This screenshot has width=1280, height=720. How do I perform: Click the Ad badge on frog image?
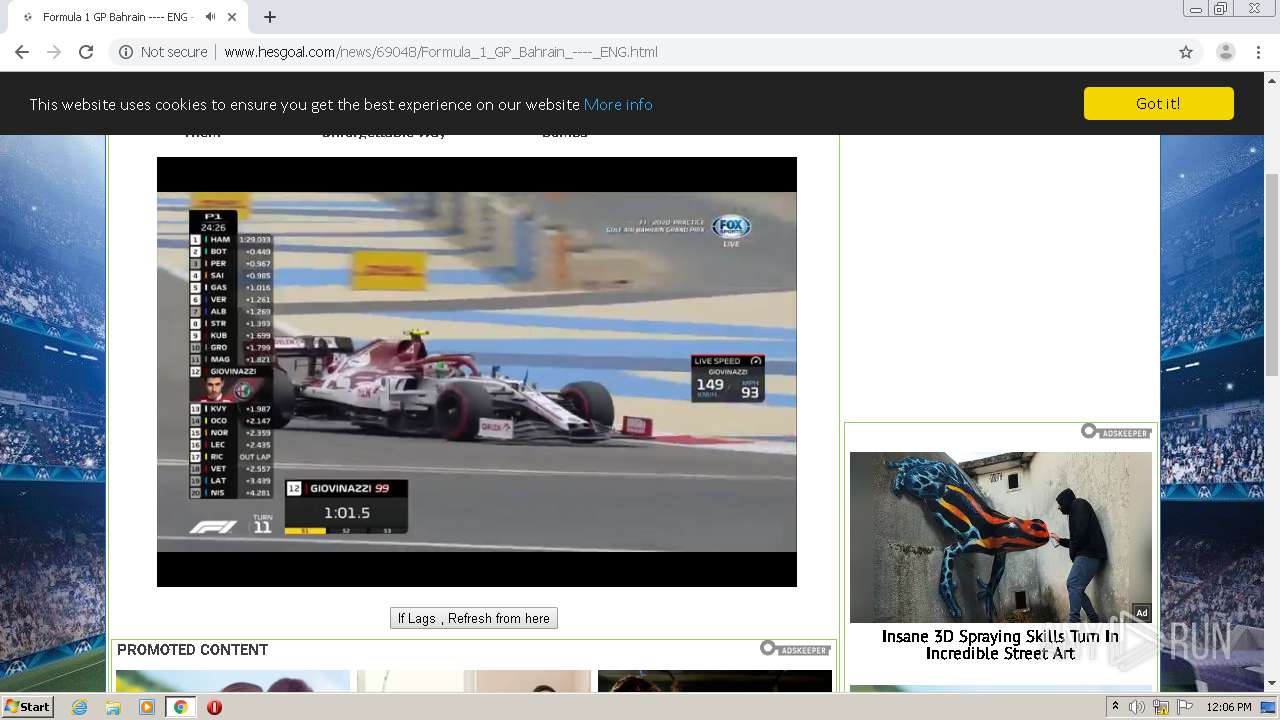(x=1141, y=613)
